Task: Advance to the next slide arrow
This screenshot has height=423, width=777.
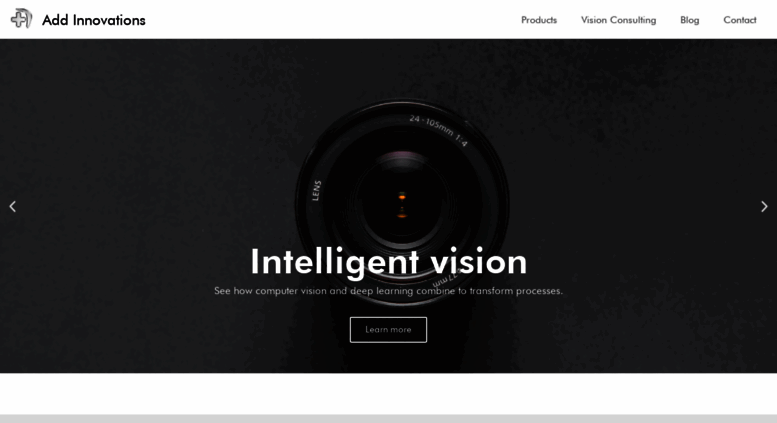Action: point(764,206)
